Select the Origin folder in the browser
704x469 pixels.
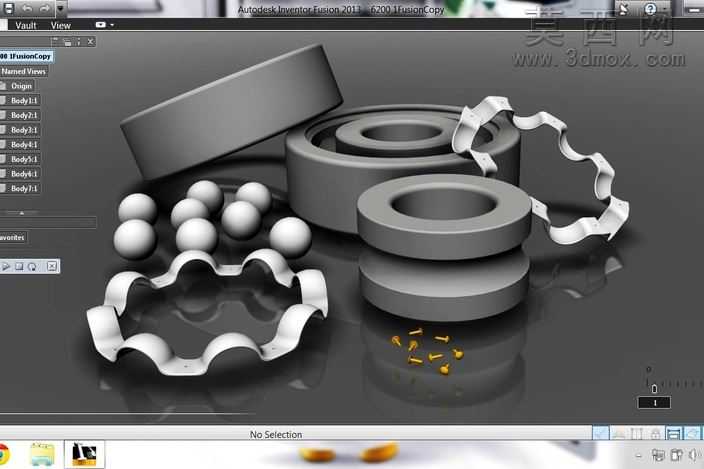[21, 86]
